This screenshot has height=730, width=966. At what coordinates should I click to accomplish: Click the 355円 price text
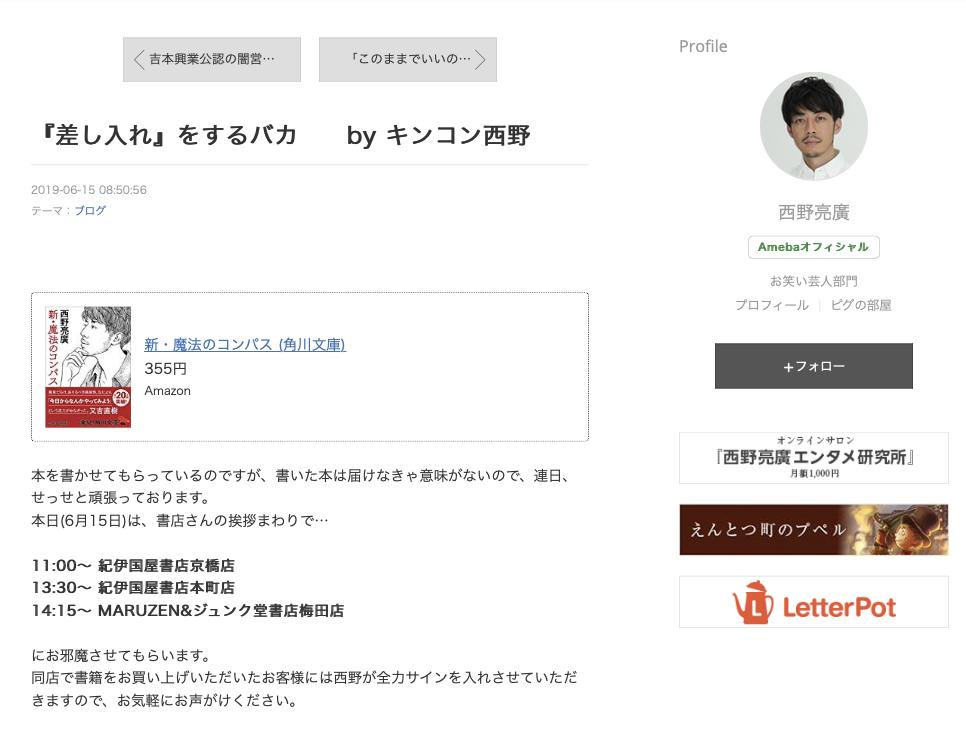(166, 369)
